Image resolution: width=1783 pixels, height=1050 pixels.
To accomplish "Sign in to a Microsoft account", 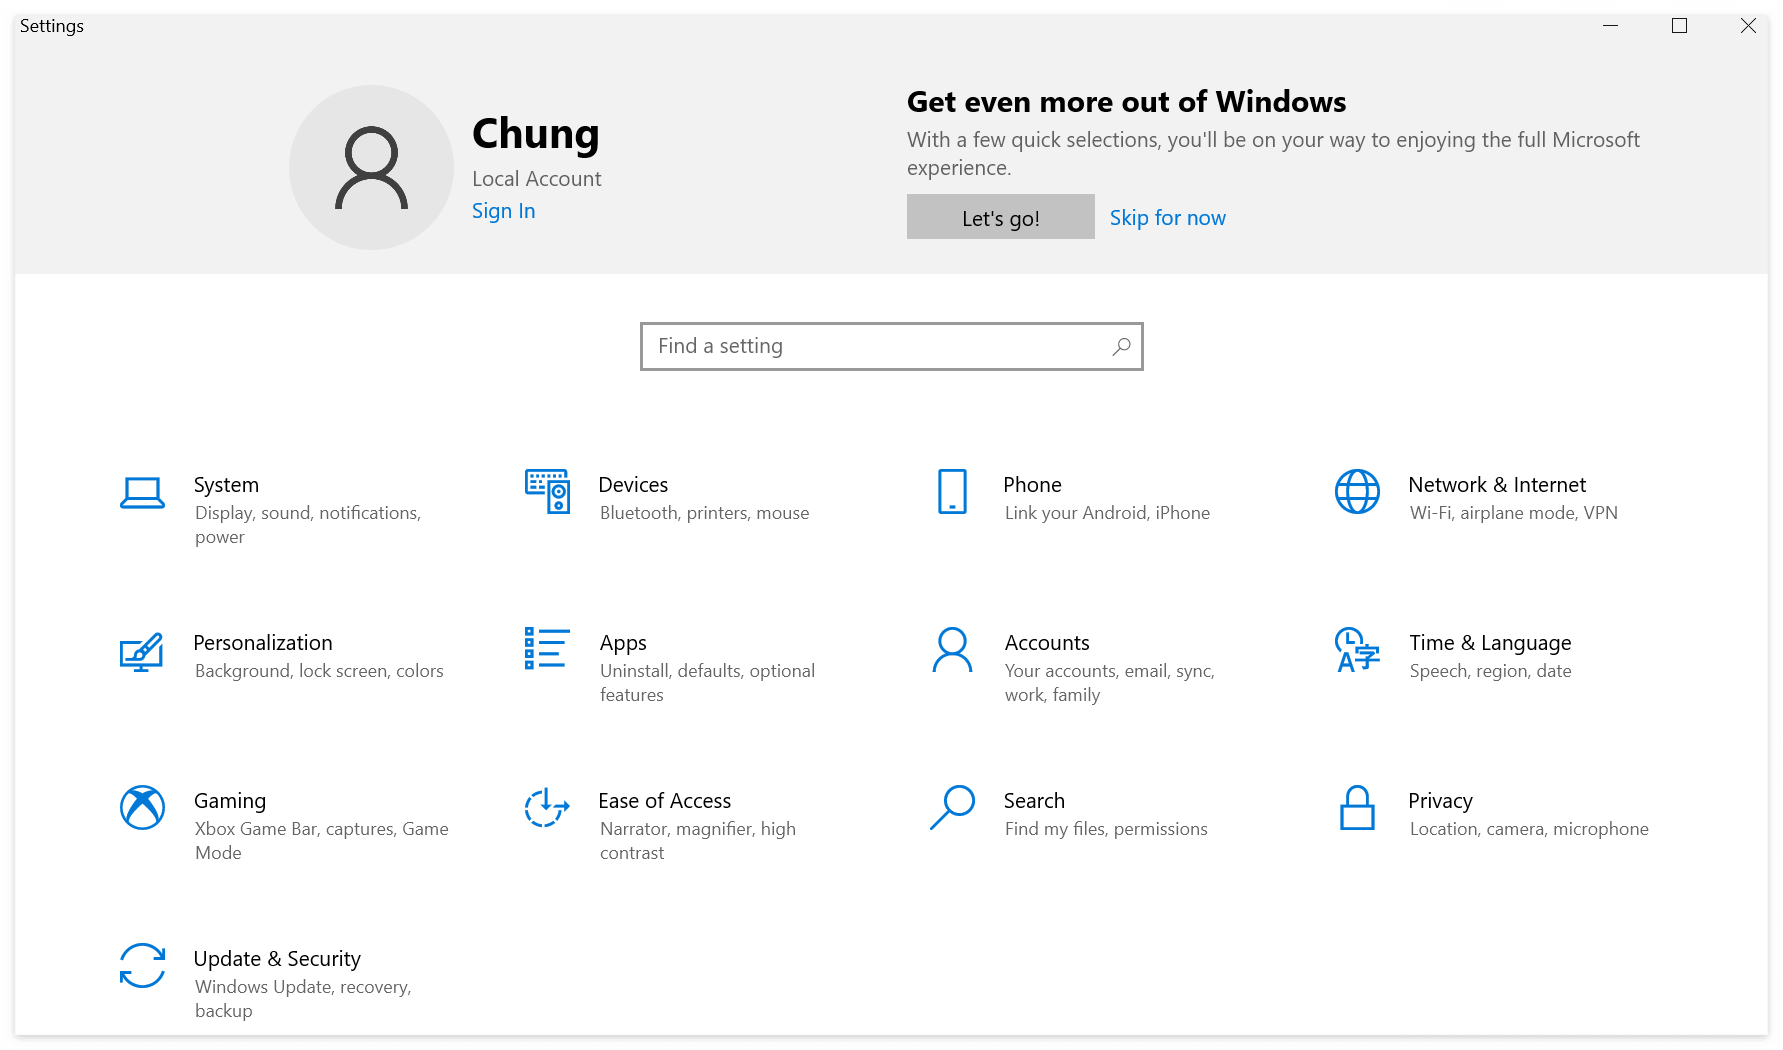I will (503, 211).
